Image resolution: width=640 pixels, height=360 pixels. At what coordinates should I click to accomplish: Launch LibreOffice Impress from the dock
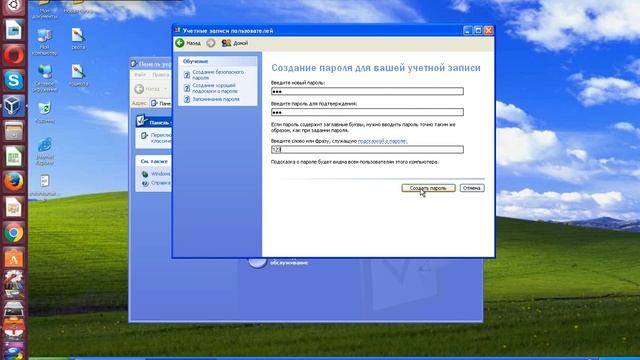[13, 207]
